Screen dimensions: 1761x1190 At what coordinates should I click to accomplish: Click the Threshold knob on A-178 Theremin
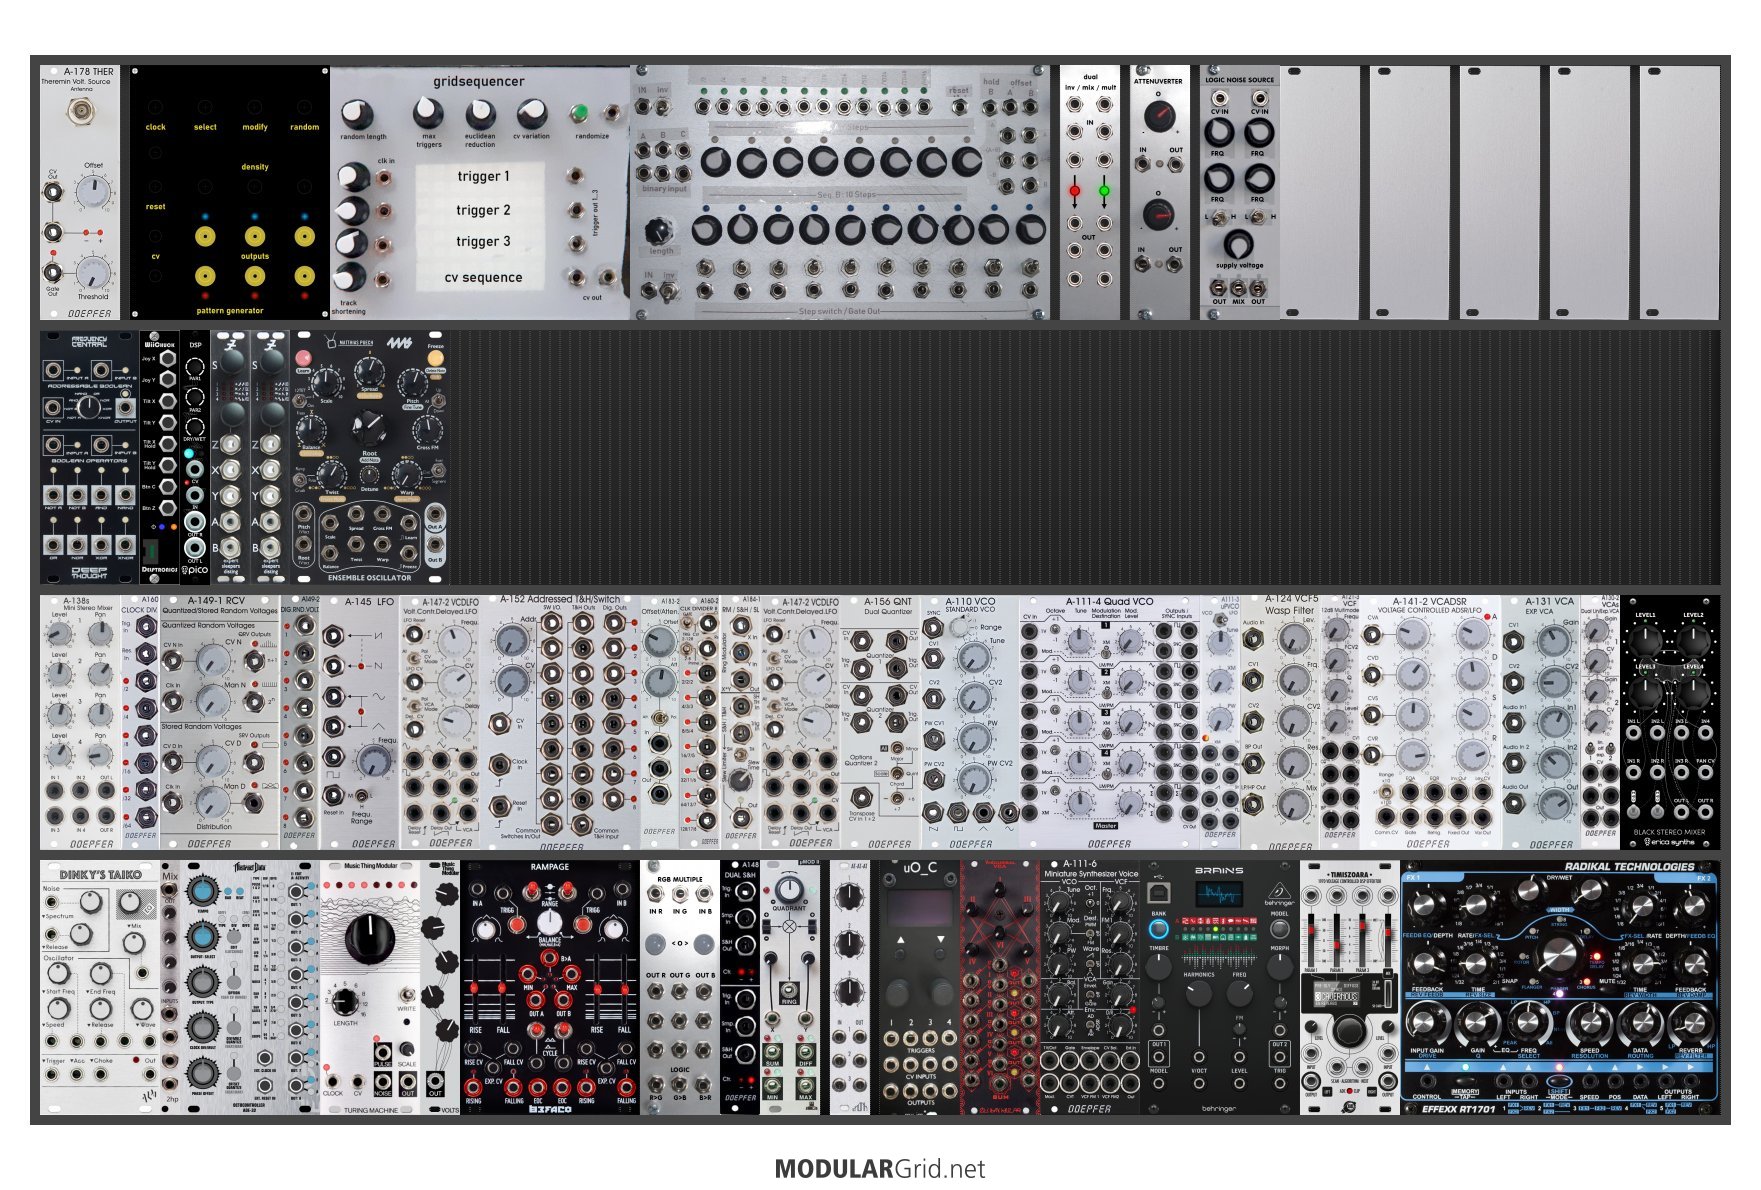[93, 271]
